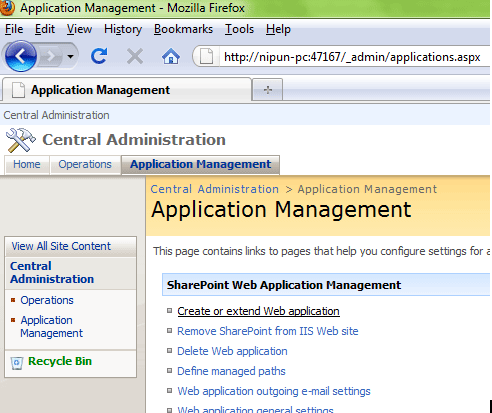Image resolution: width=492 pixels, height=413 pixels.
Task: Click the Central Administration hammer and wrench icon
Action: (x=21, y=140)
